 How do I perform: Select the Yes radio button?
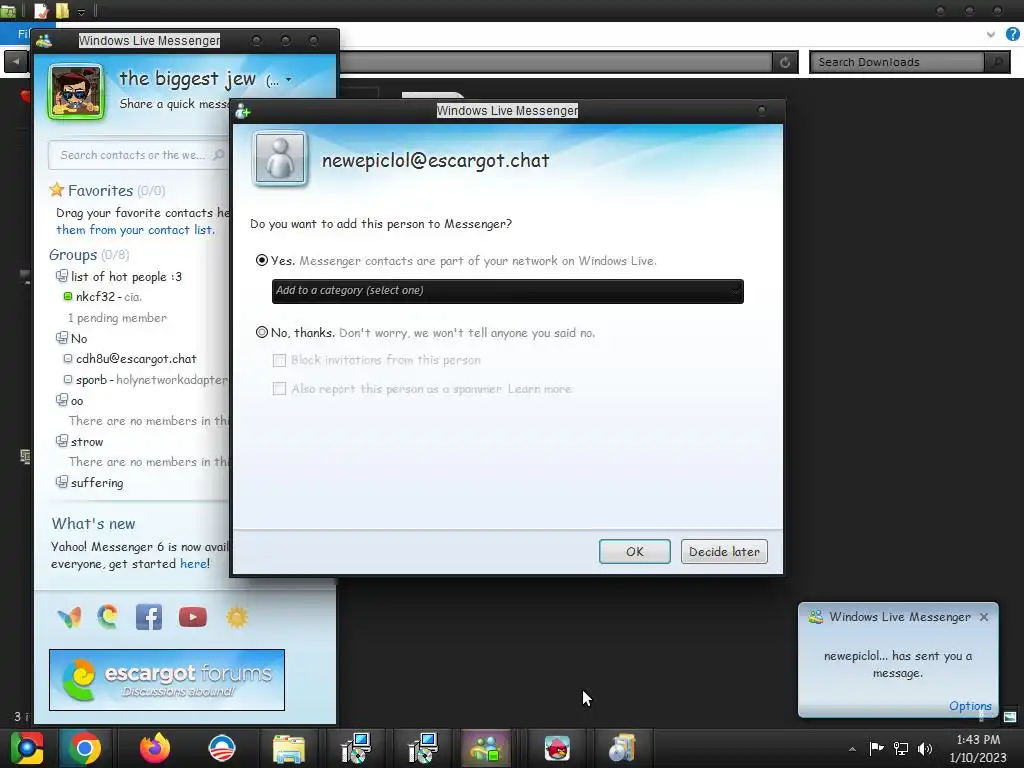tap(262, 260)
